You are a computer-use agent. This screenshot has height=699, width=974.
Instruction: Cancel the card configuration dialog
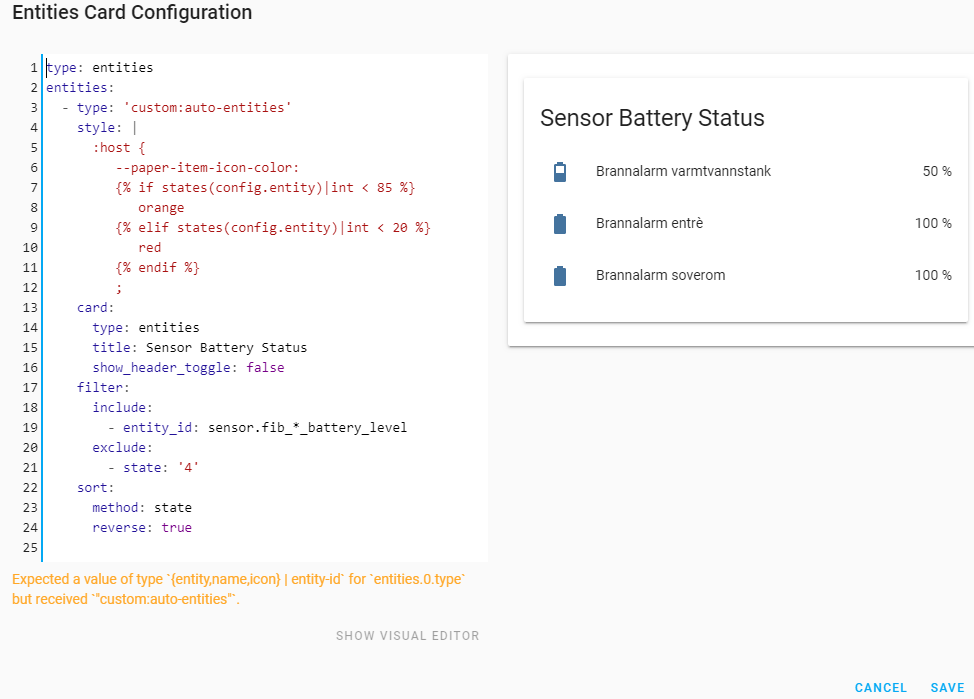pyautogui.click(x=881, y=688)
